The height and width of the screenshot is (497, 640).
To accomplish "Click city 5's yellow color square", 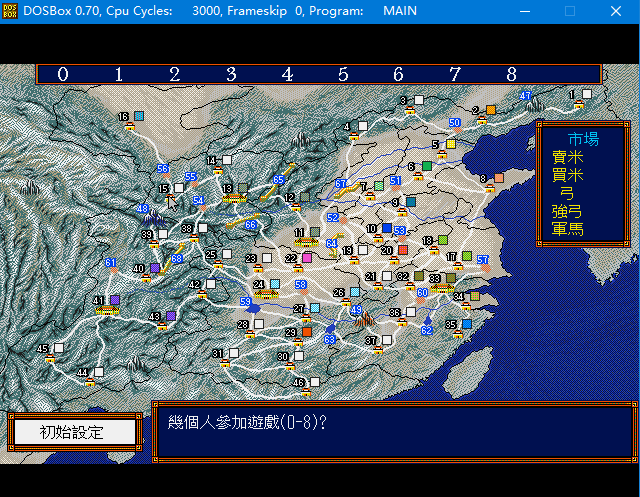I will [451, 144].
